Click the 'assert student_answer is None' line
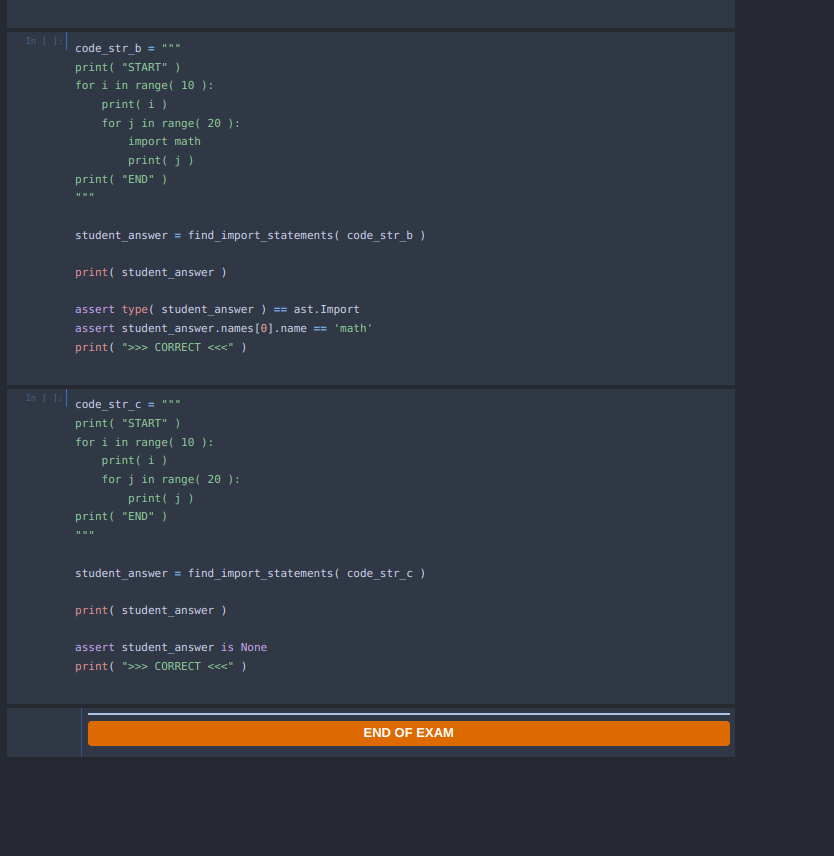The height and width of the screenshot is (856, 834). pos(171,647)
